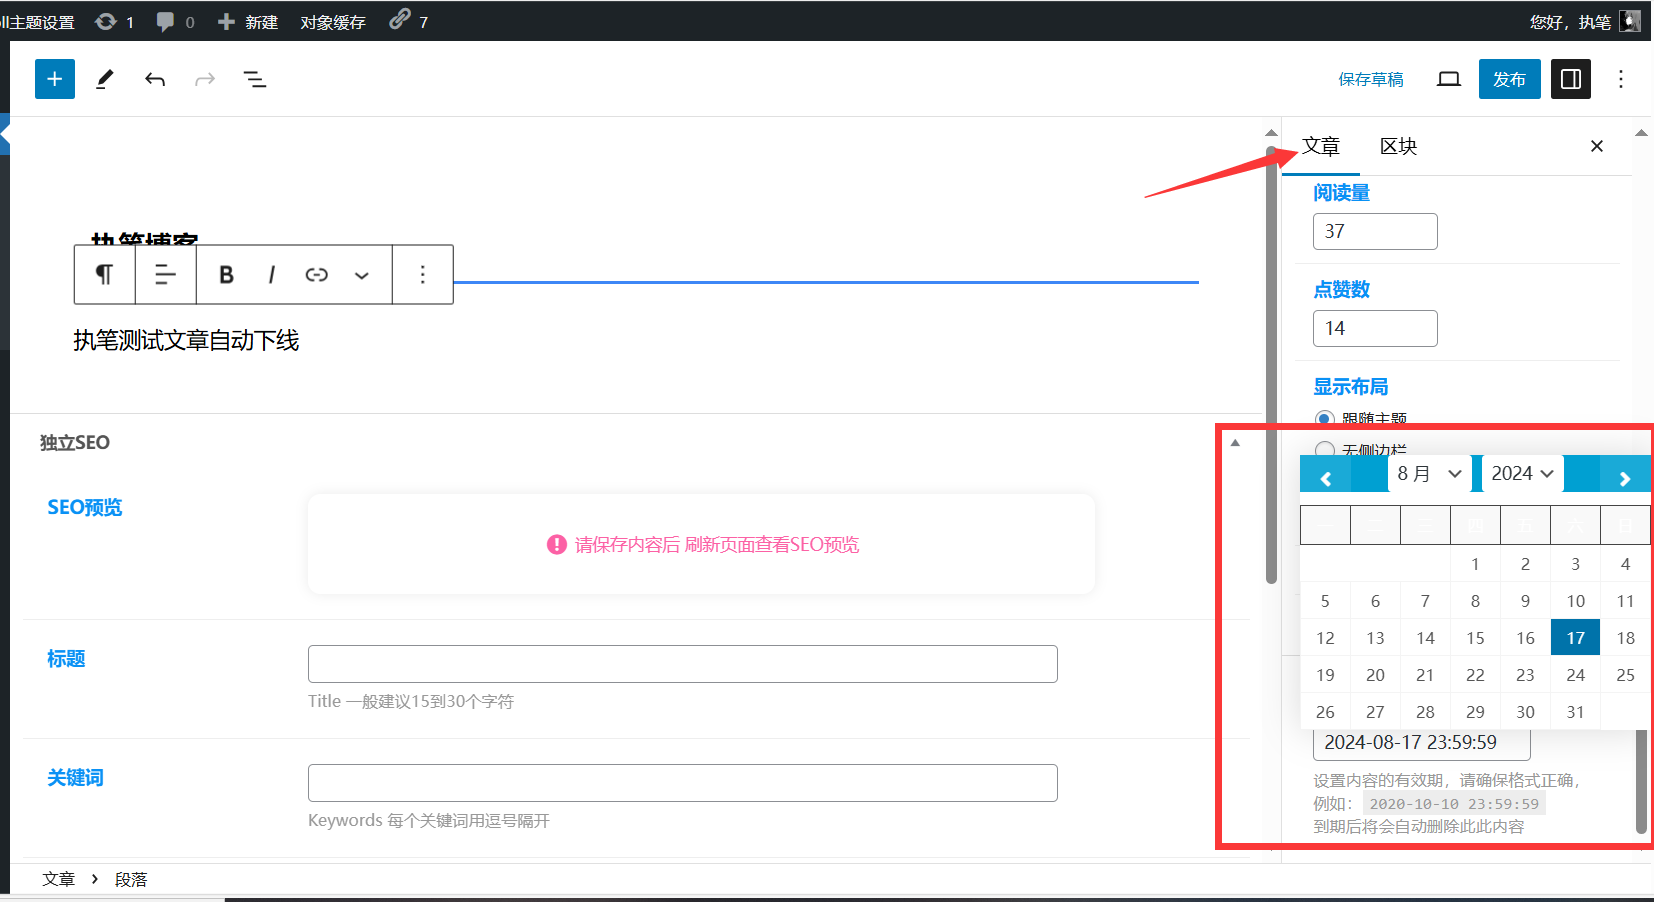The image size is (1654, 902).
Task: Apply italic formatting to text
Action: (272, 274)
